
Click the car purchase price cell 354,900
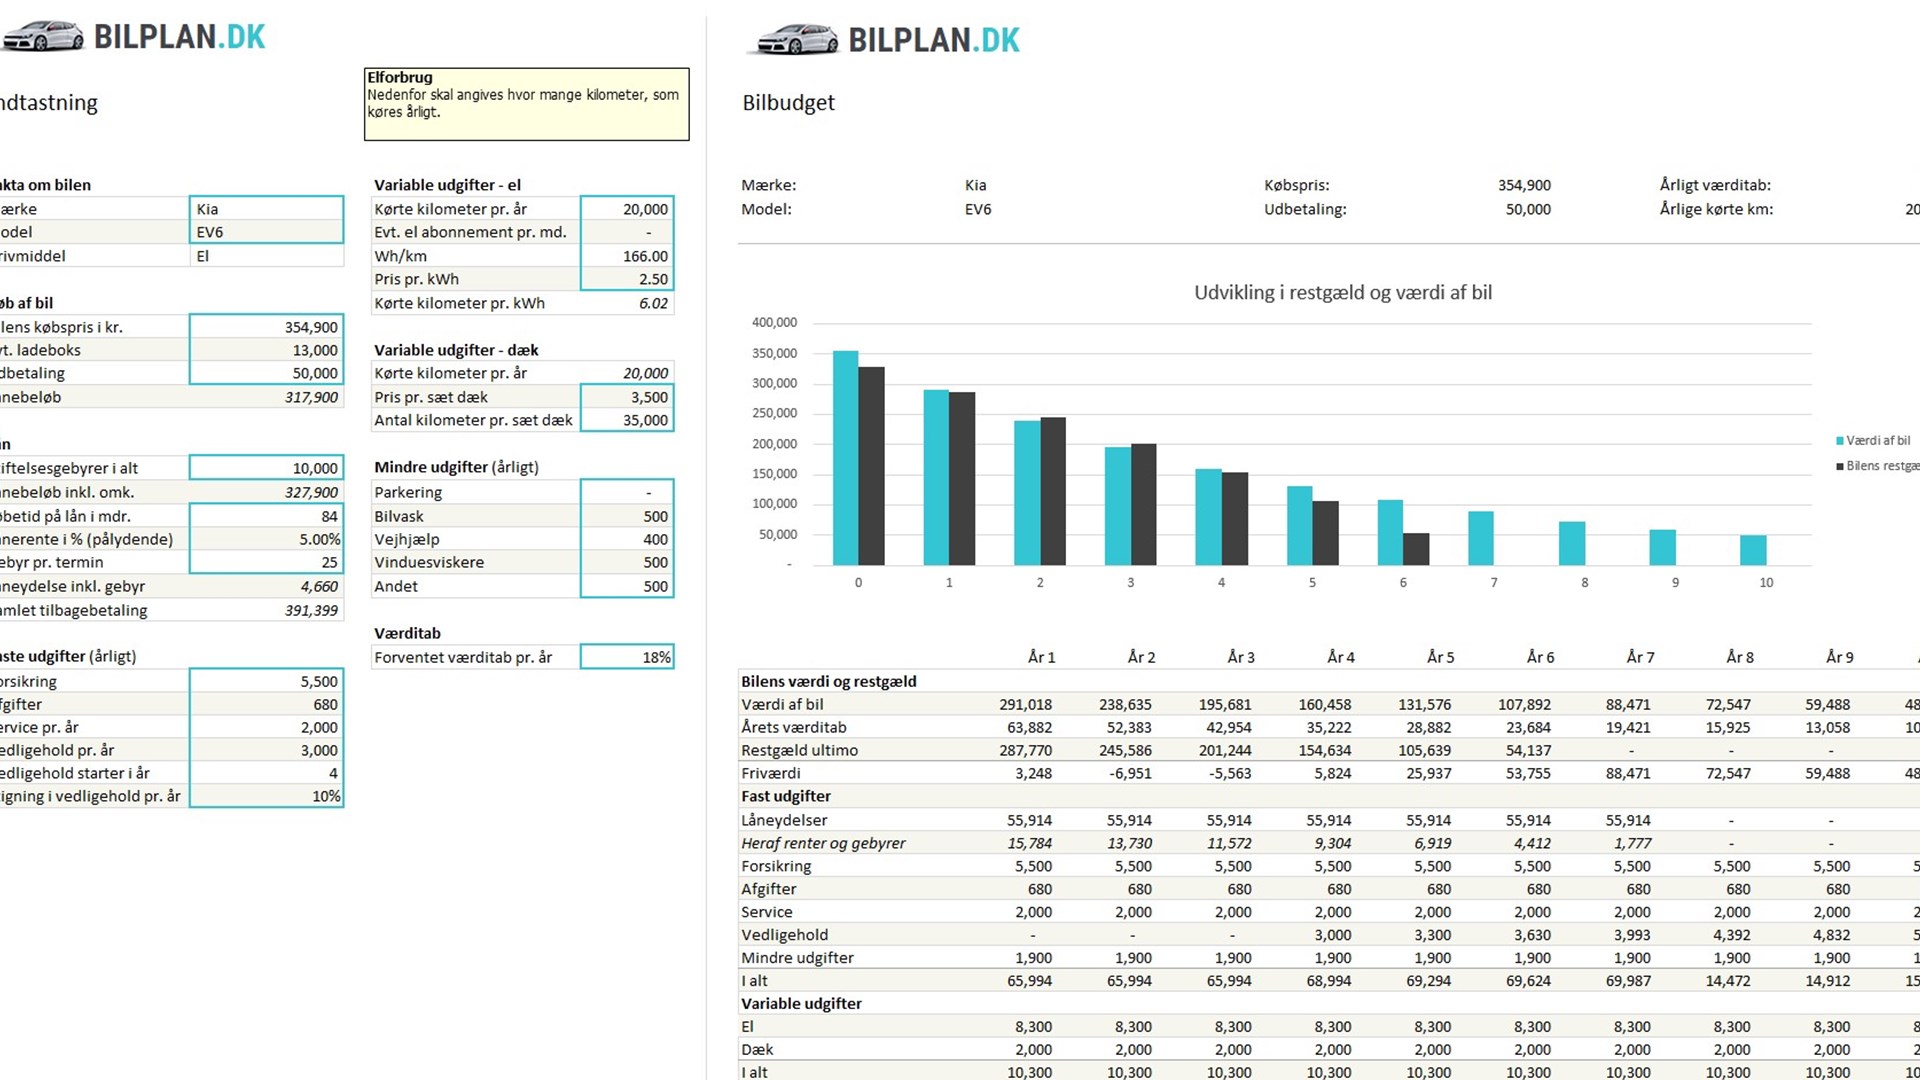point(266,327)
